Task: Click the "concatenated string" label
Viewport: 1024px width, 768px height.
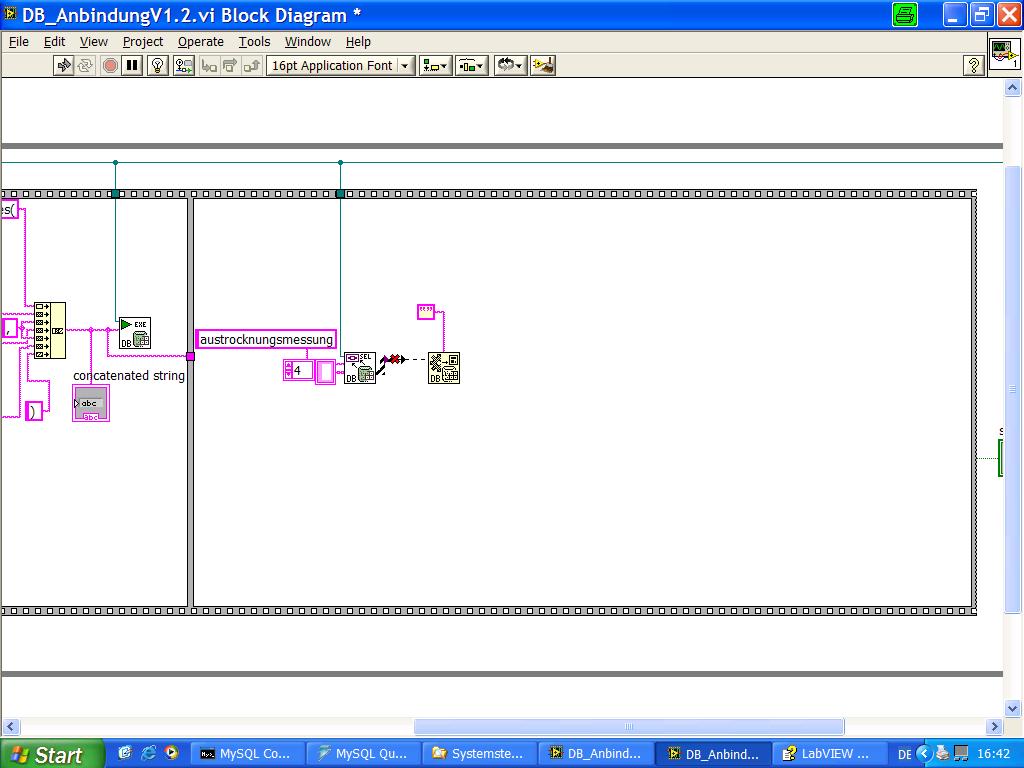Action: pos(129,376)
